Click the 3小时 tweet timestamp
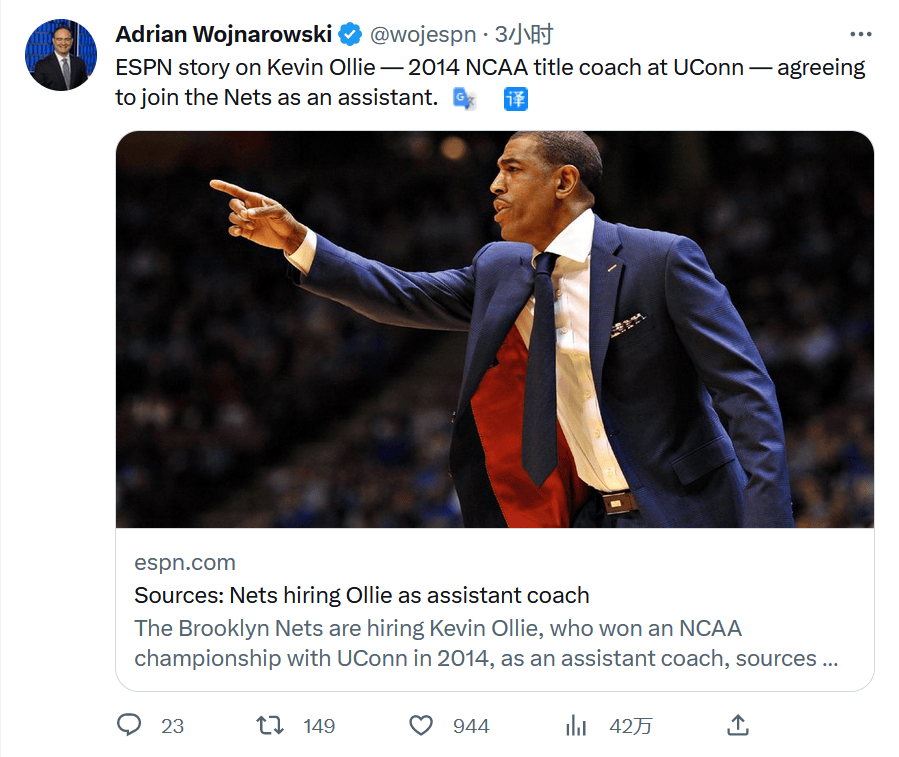Image resolution: width=899 pixels, height=757 pixels. 524,35
